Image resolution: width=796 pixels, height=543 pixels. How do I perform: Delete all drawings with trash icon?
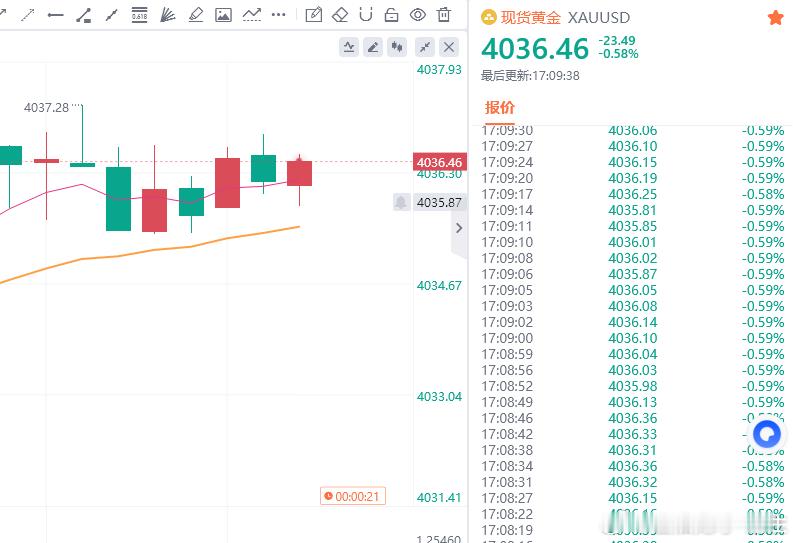click(444, 15)
